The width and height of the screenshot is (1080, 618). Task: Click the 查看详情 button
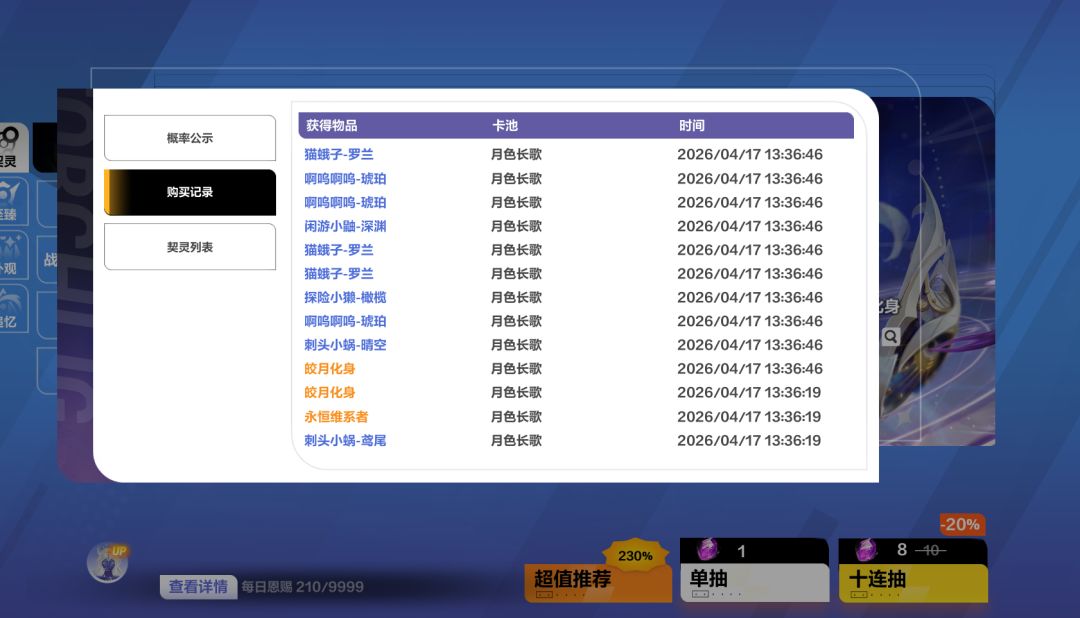198,587
